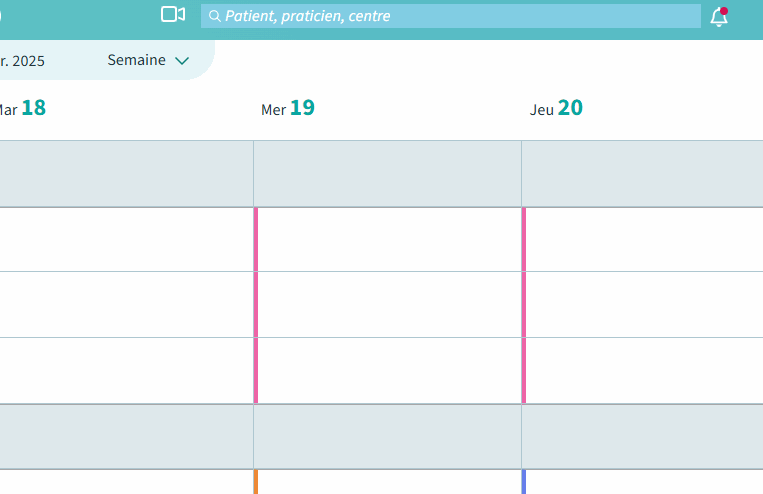Click the lower gray band in Thursday column
The image size is (763, 494).
point(642,436)
